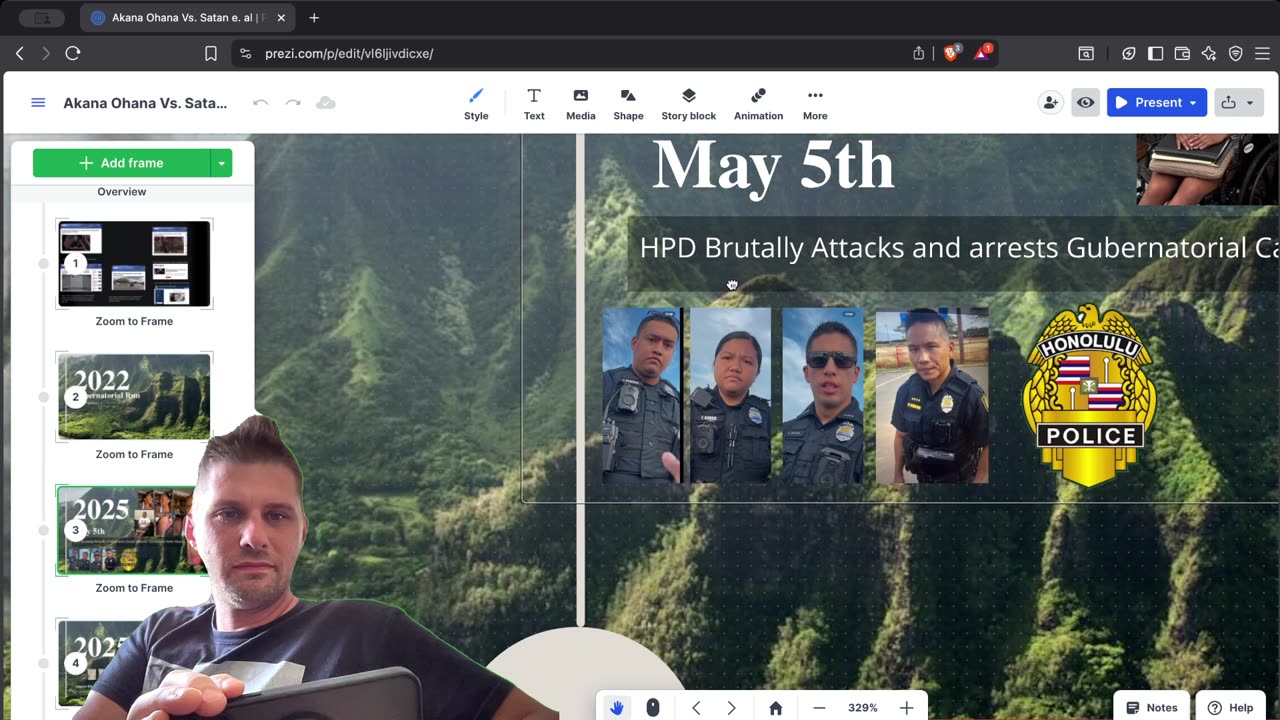Invite collaborators with add-person icon

tap(1050, 102)
